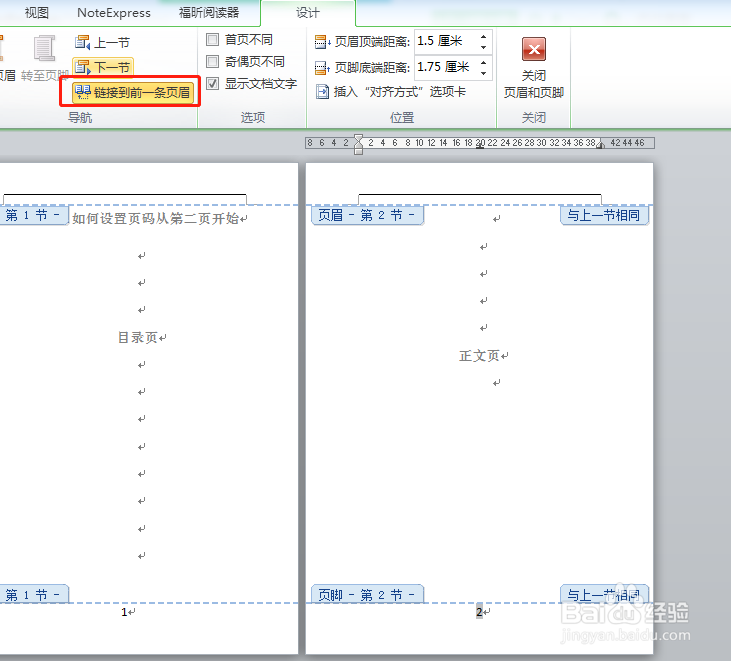Go to next section (下一节)
The image size is (731, 661).
103,67
